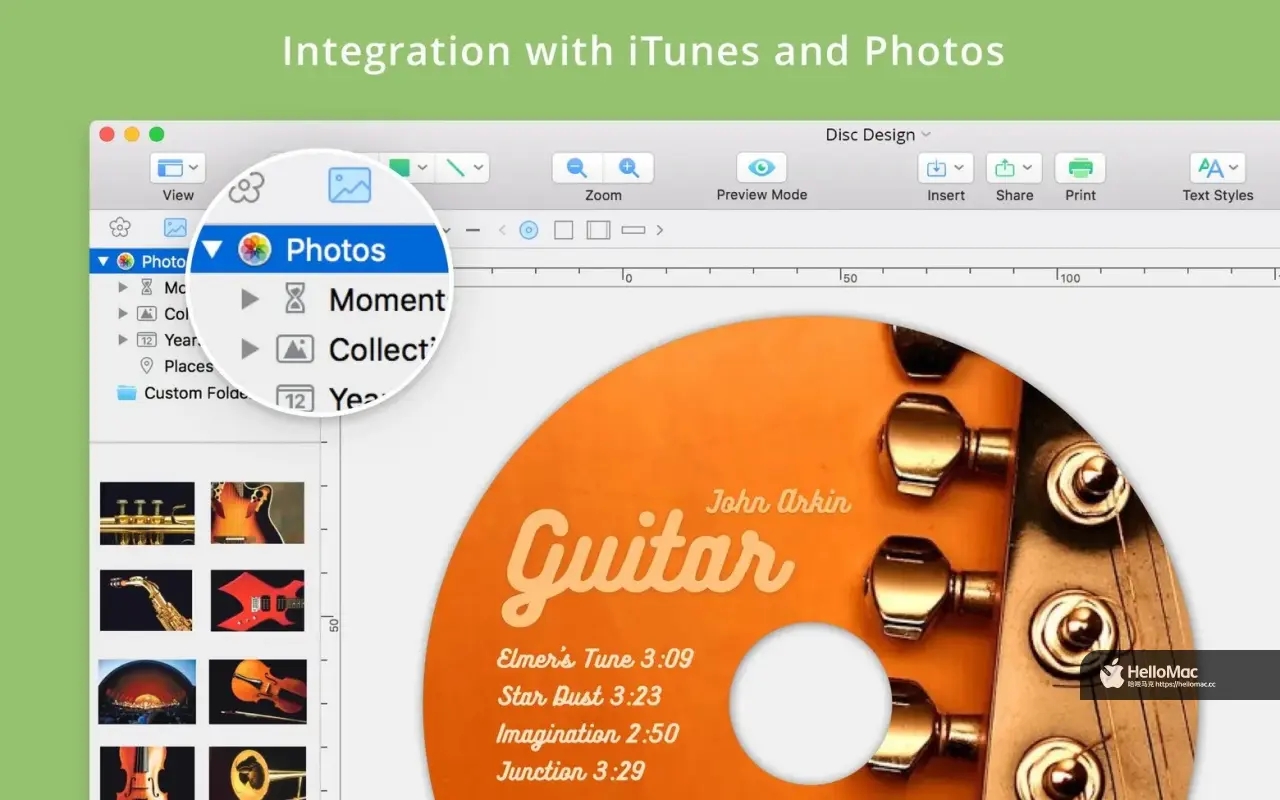The height and width of the screenshot is (800, 1280).
Task: Select the booklet layout icon
Action: [x=598, y=230]
